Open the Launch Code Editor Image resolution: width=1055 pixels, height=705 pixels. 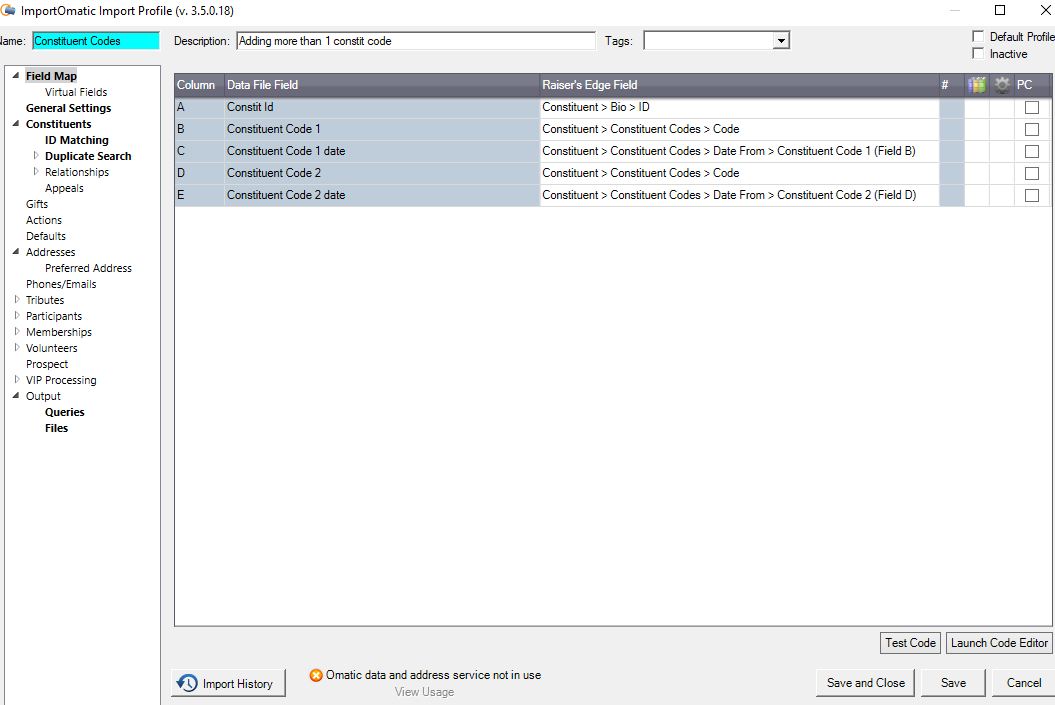[998, 643]
